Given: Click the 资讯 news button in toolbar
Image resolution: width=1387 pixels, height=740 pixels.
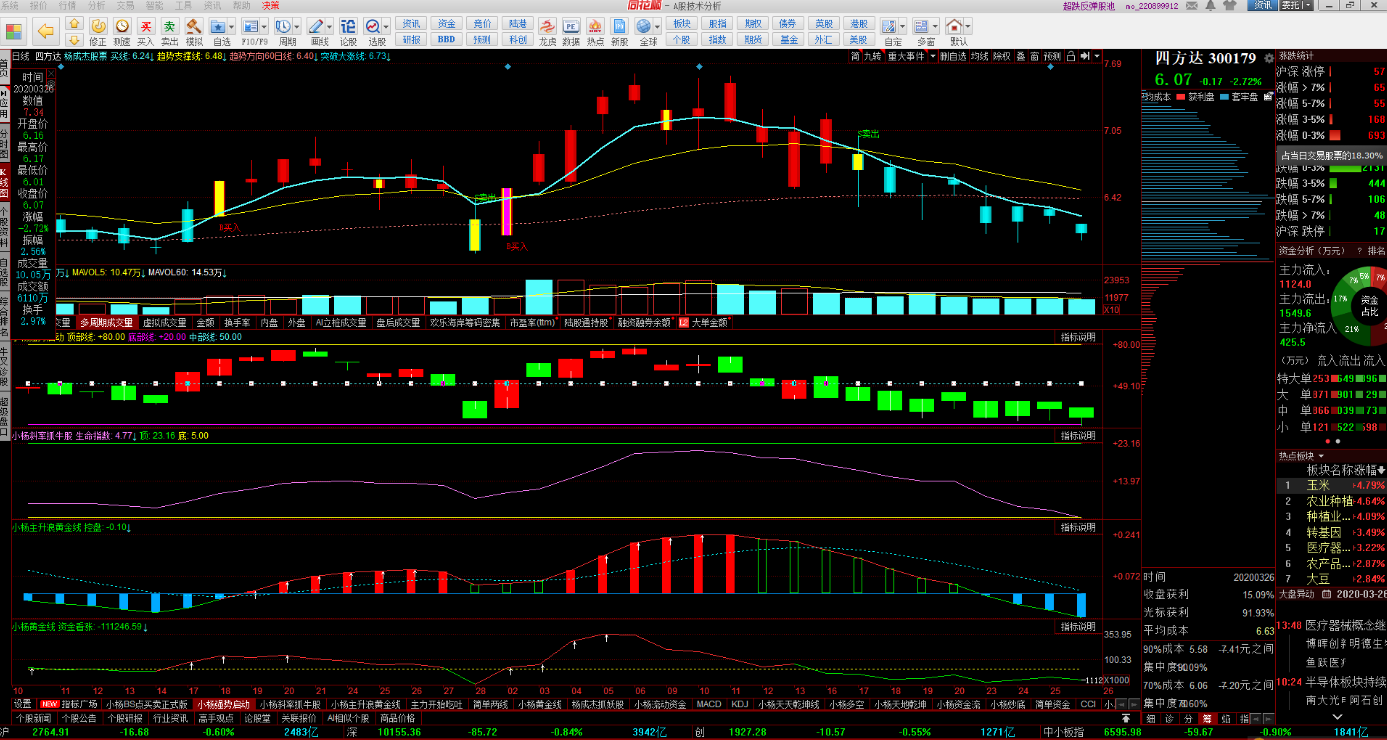Looking at the screenshot, I should click(411, 23).
